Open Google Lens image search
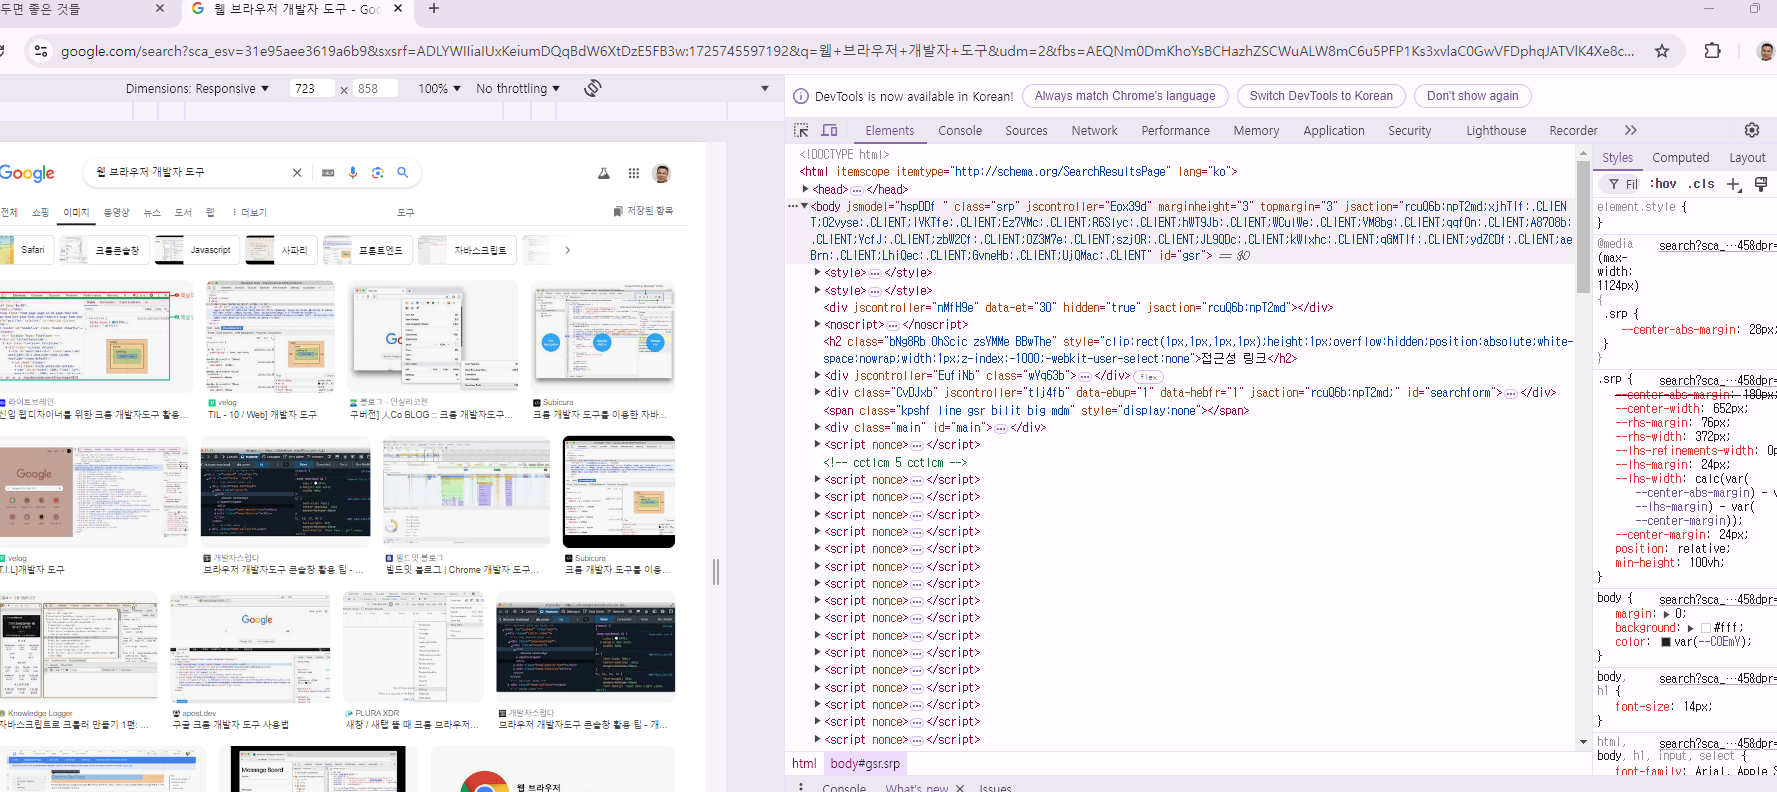 378,172
